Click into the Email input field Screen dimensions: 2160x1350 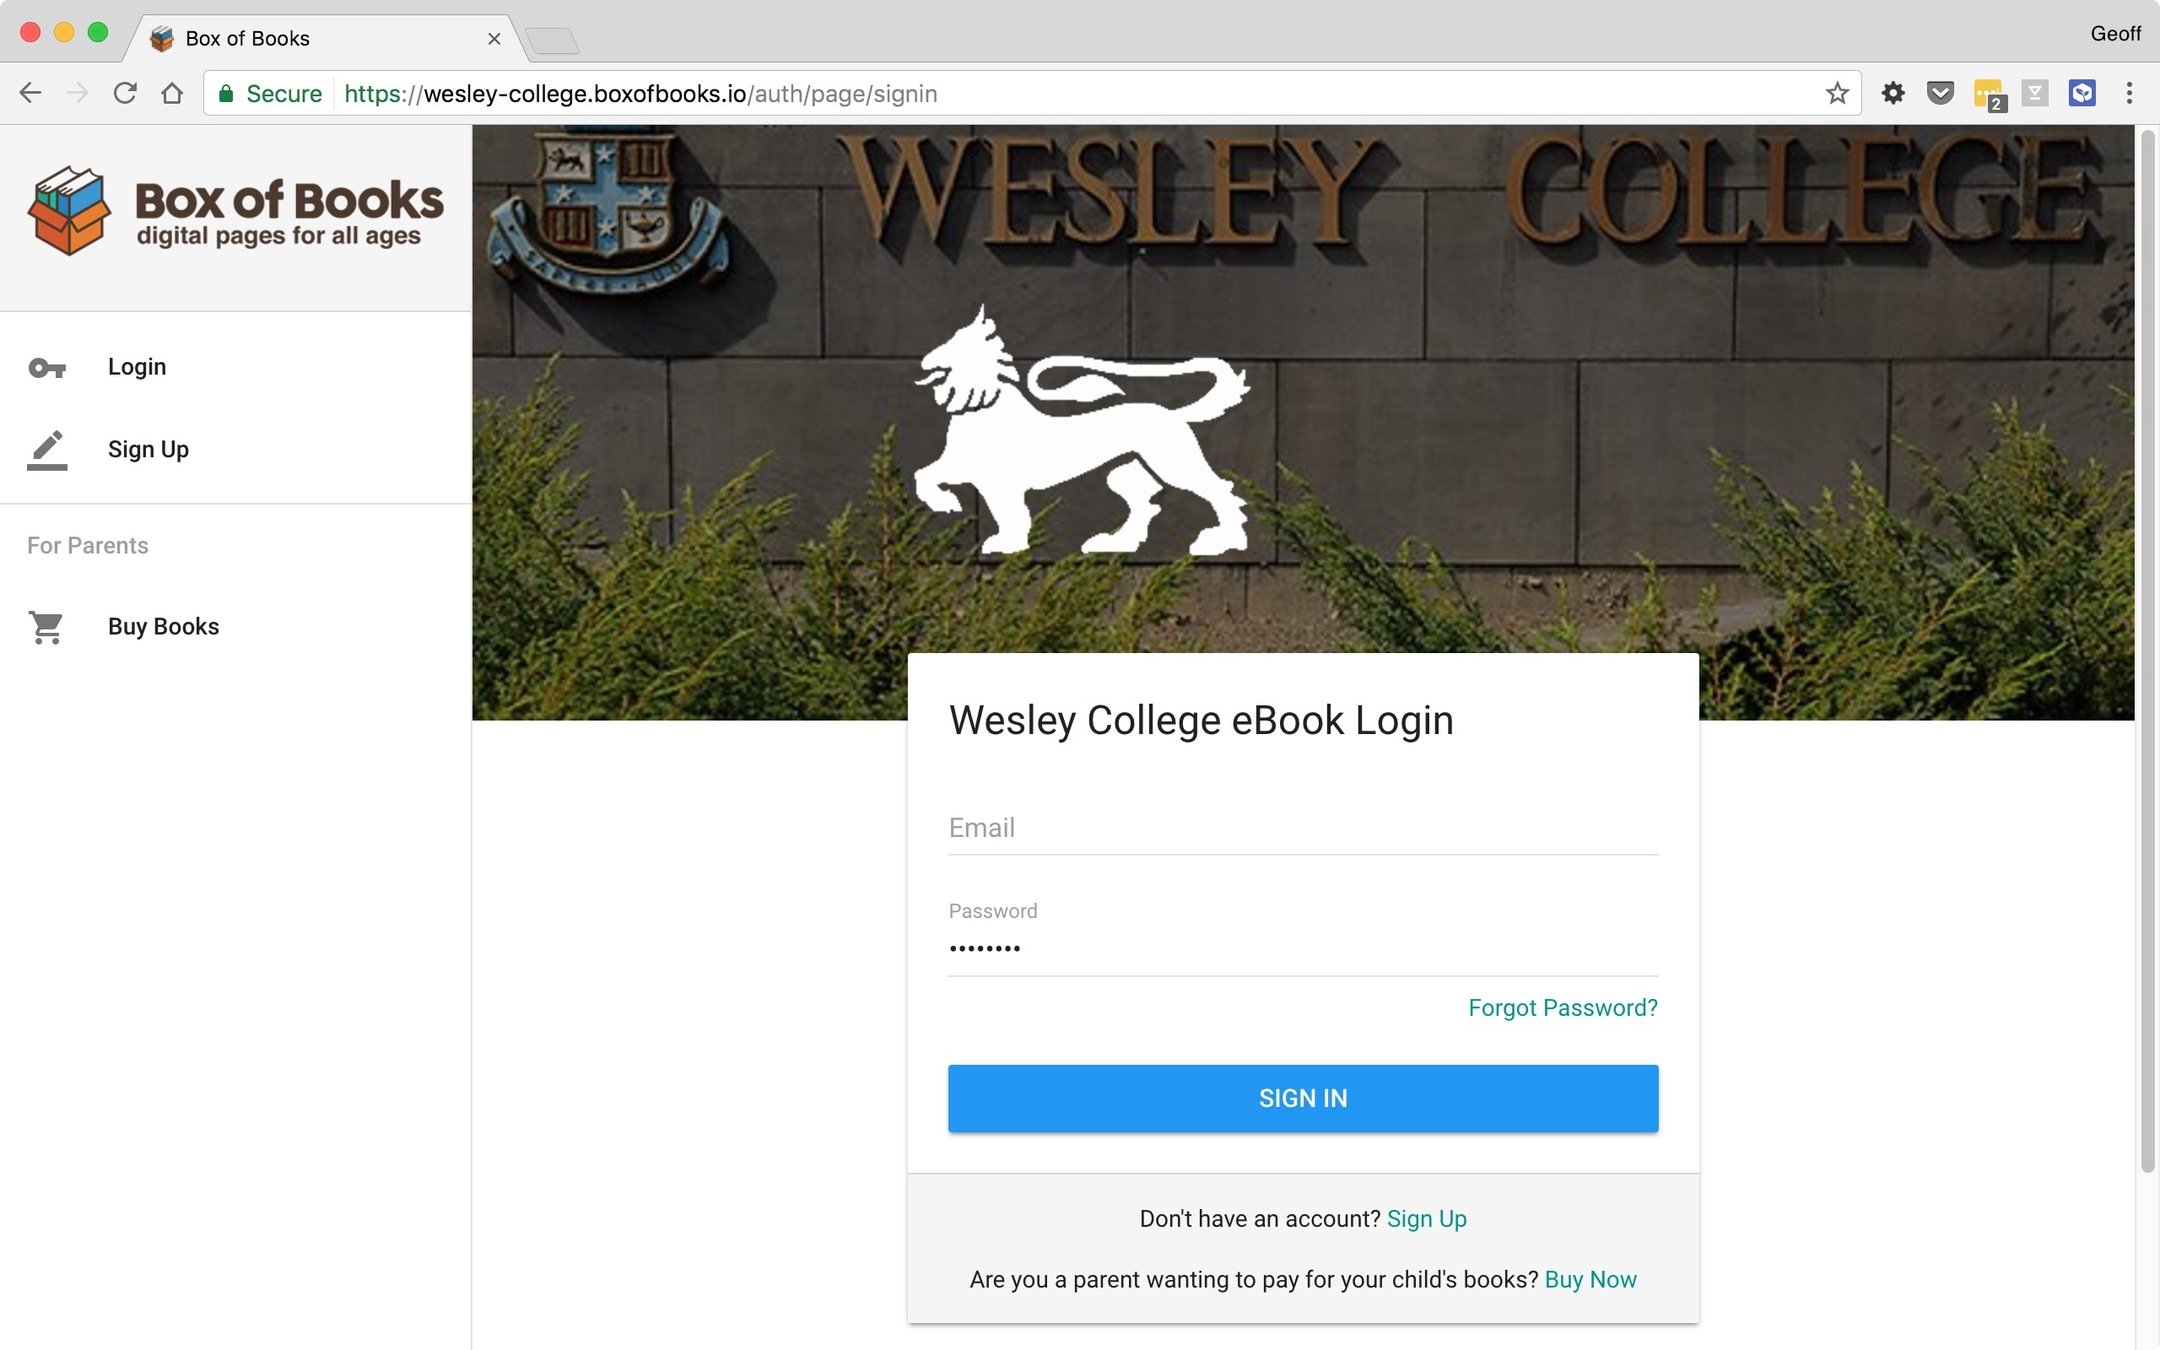click(1303, 829)
